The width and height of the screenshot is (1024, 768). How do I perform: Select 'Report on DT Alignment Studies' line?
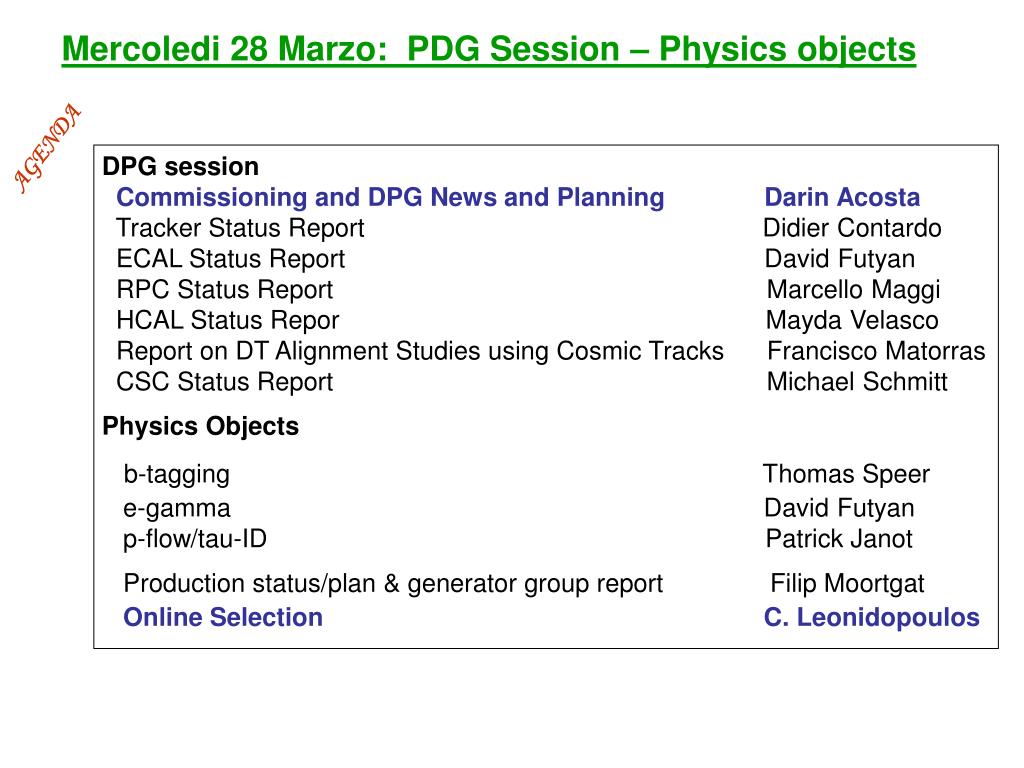[x=420, y=351]
